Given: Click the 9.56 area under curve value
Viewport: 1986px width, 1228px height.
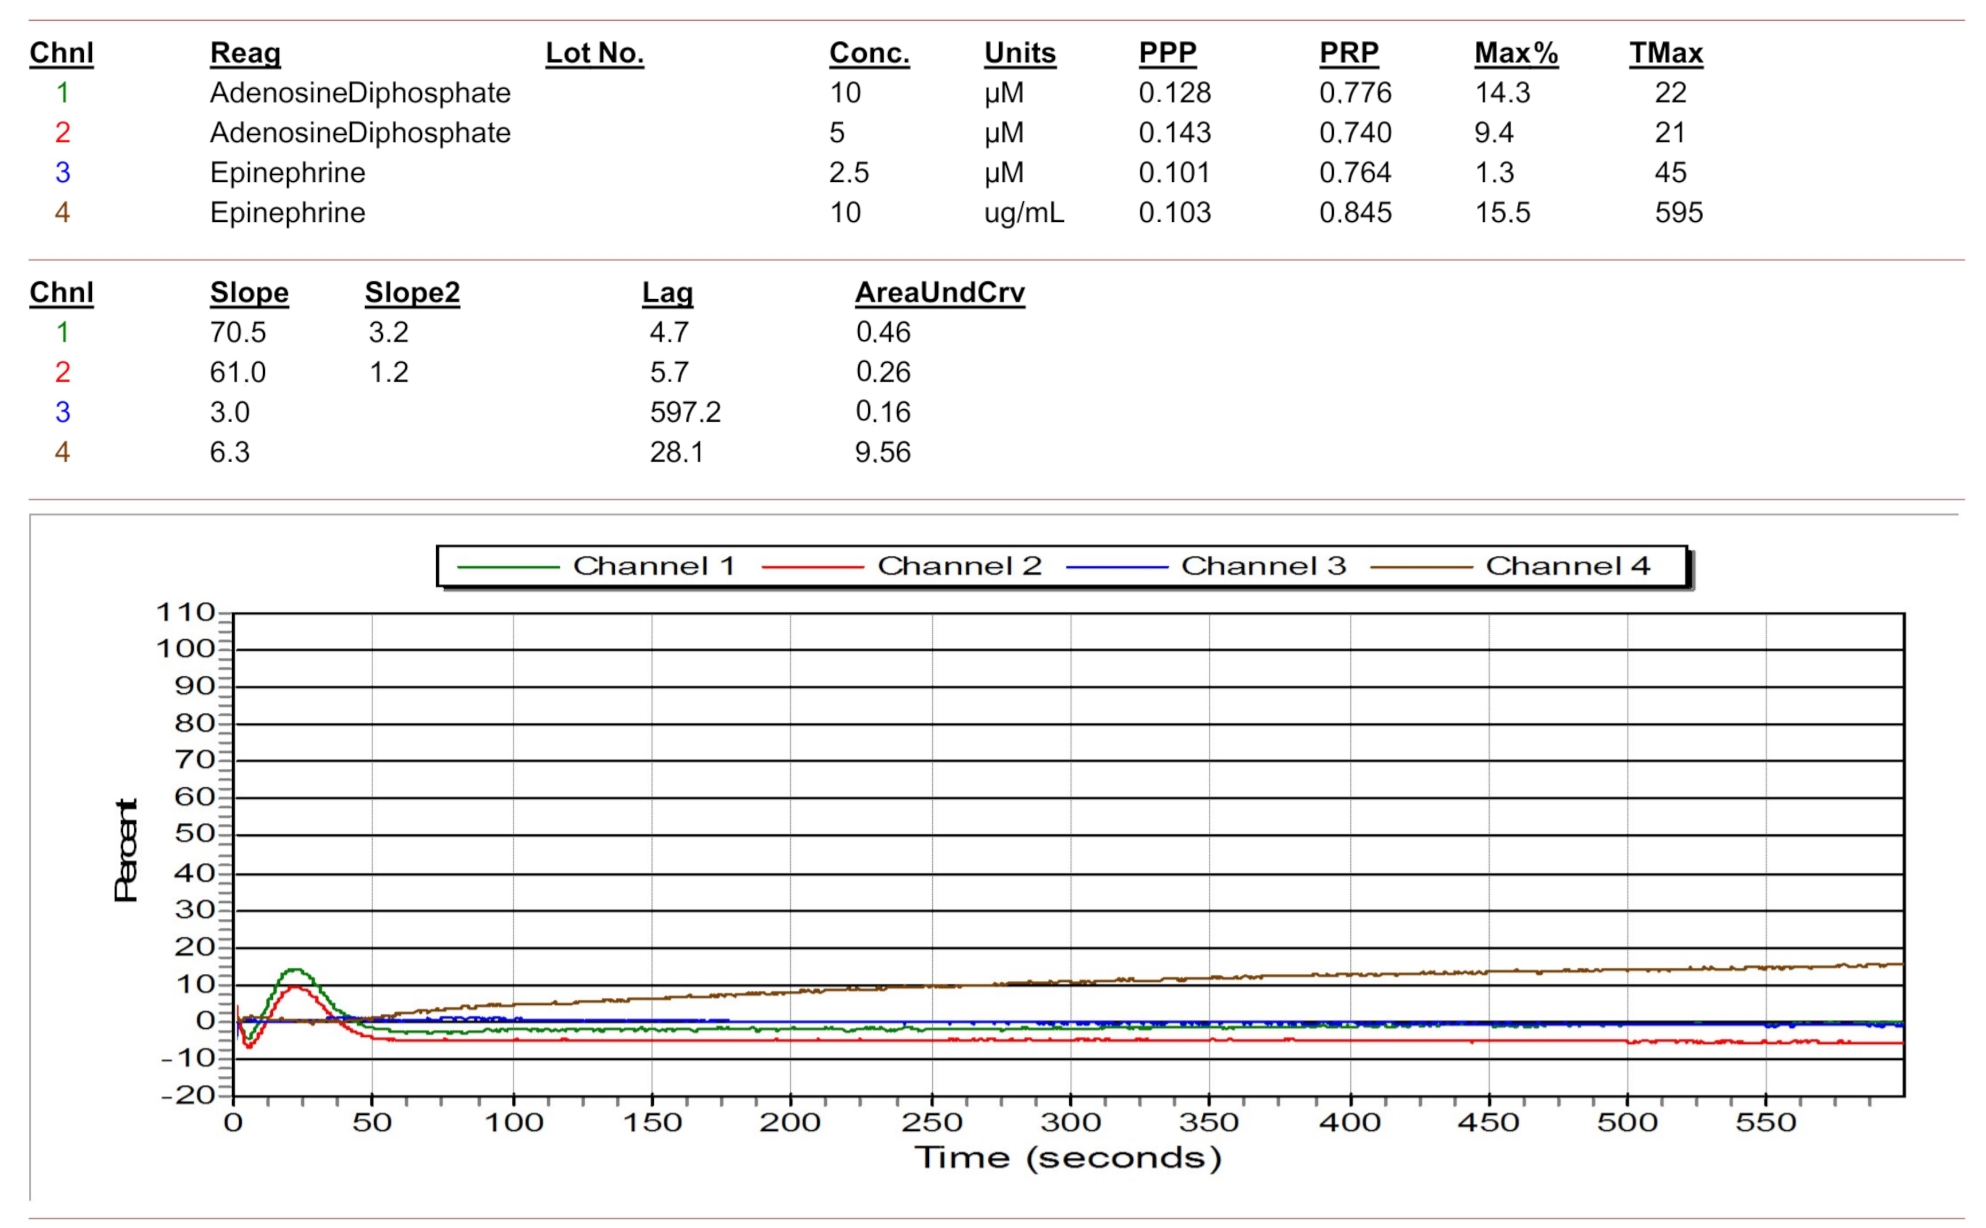Looking at the screenshot, I should pos(882,452).
